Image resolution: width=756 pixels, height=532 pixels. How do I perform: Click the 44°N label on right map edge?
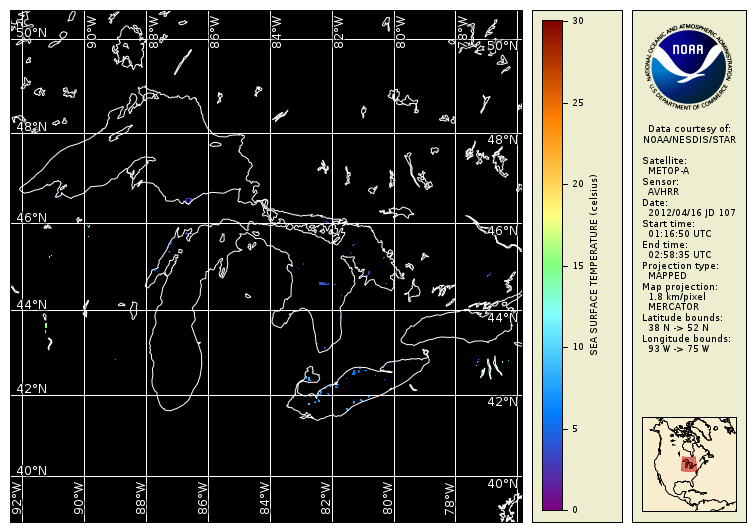pos(502,317)
